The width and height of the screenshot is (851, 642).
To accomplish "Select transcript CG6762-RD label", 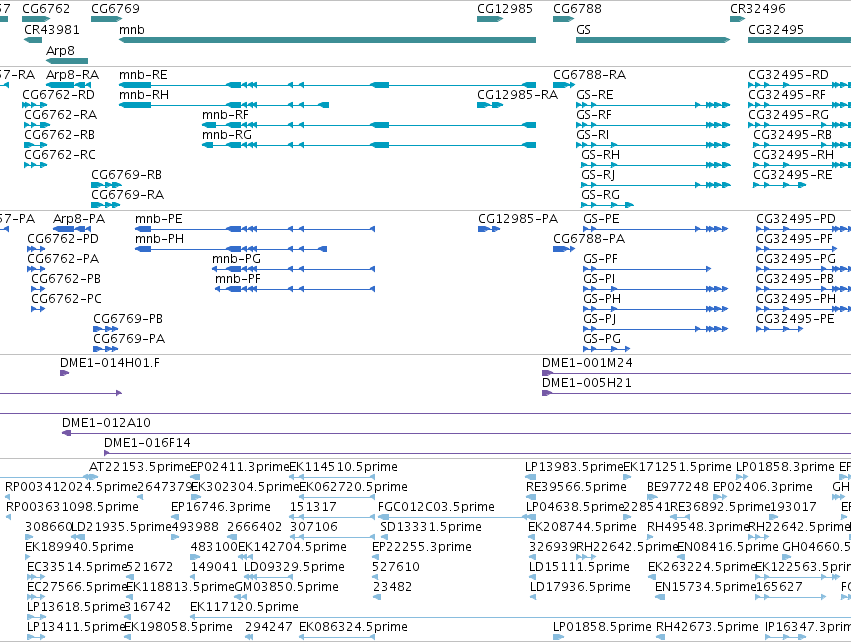I will click(x=59, y=95).
